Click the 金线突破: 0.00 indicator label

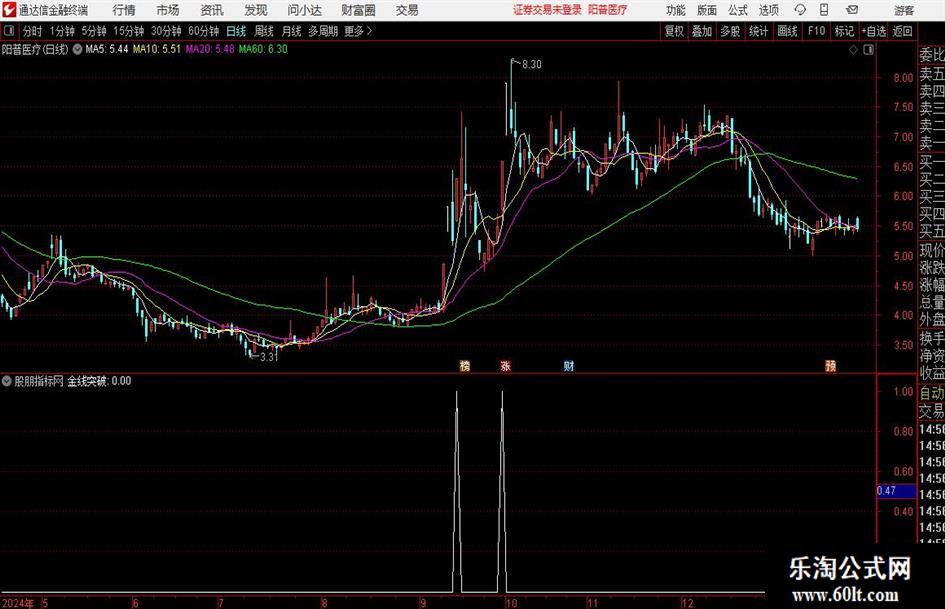[99, 381]
